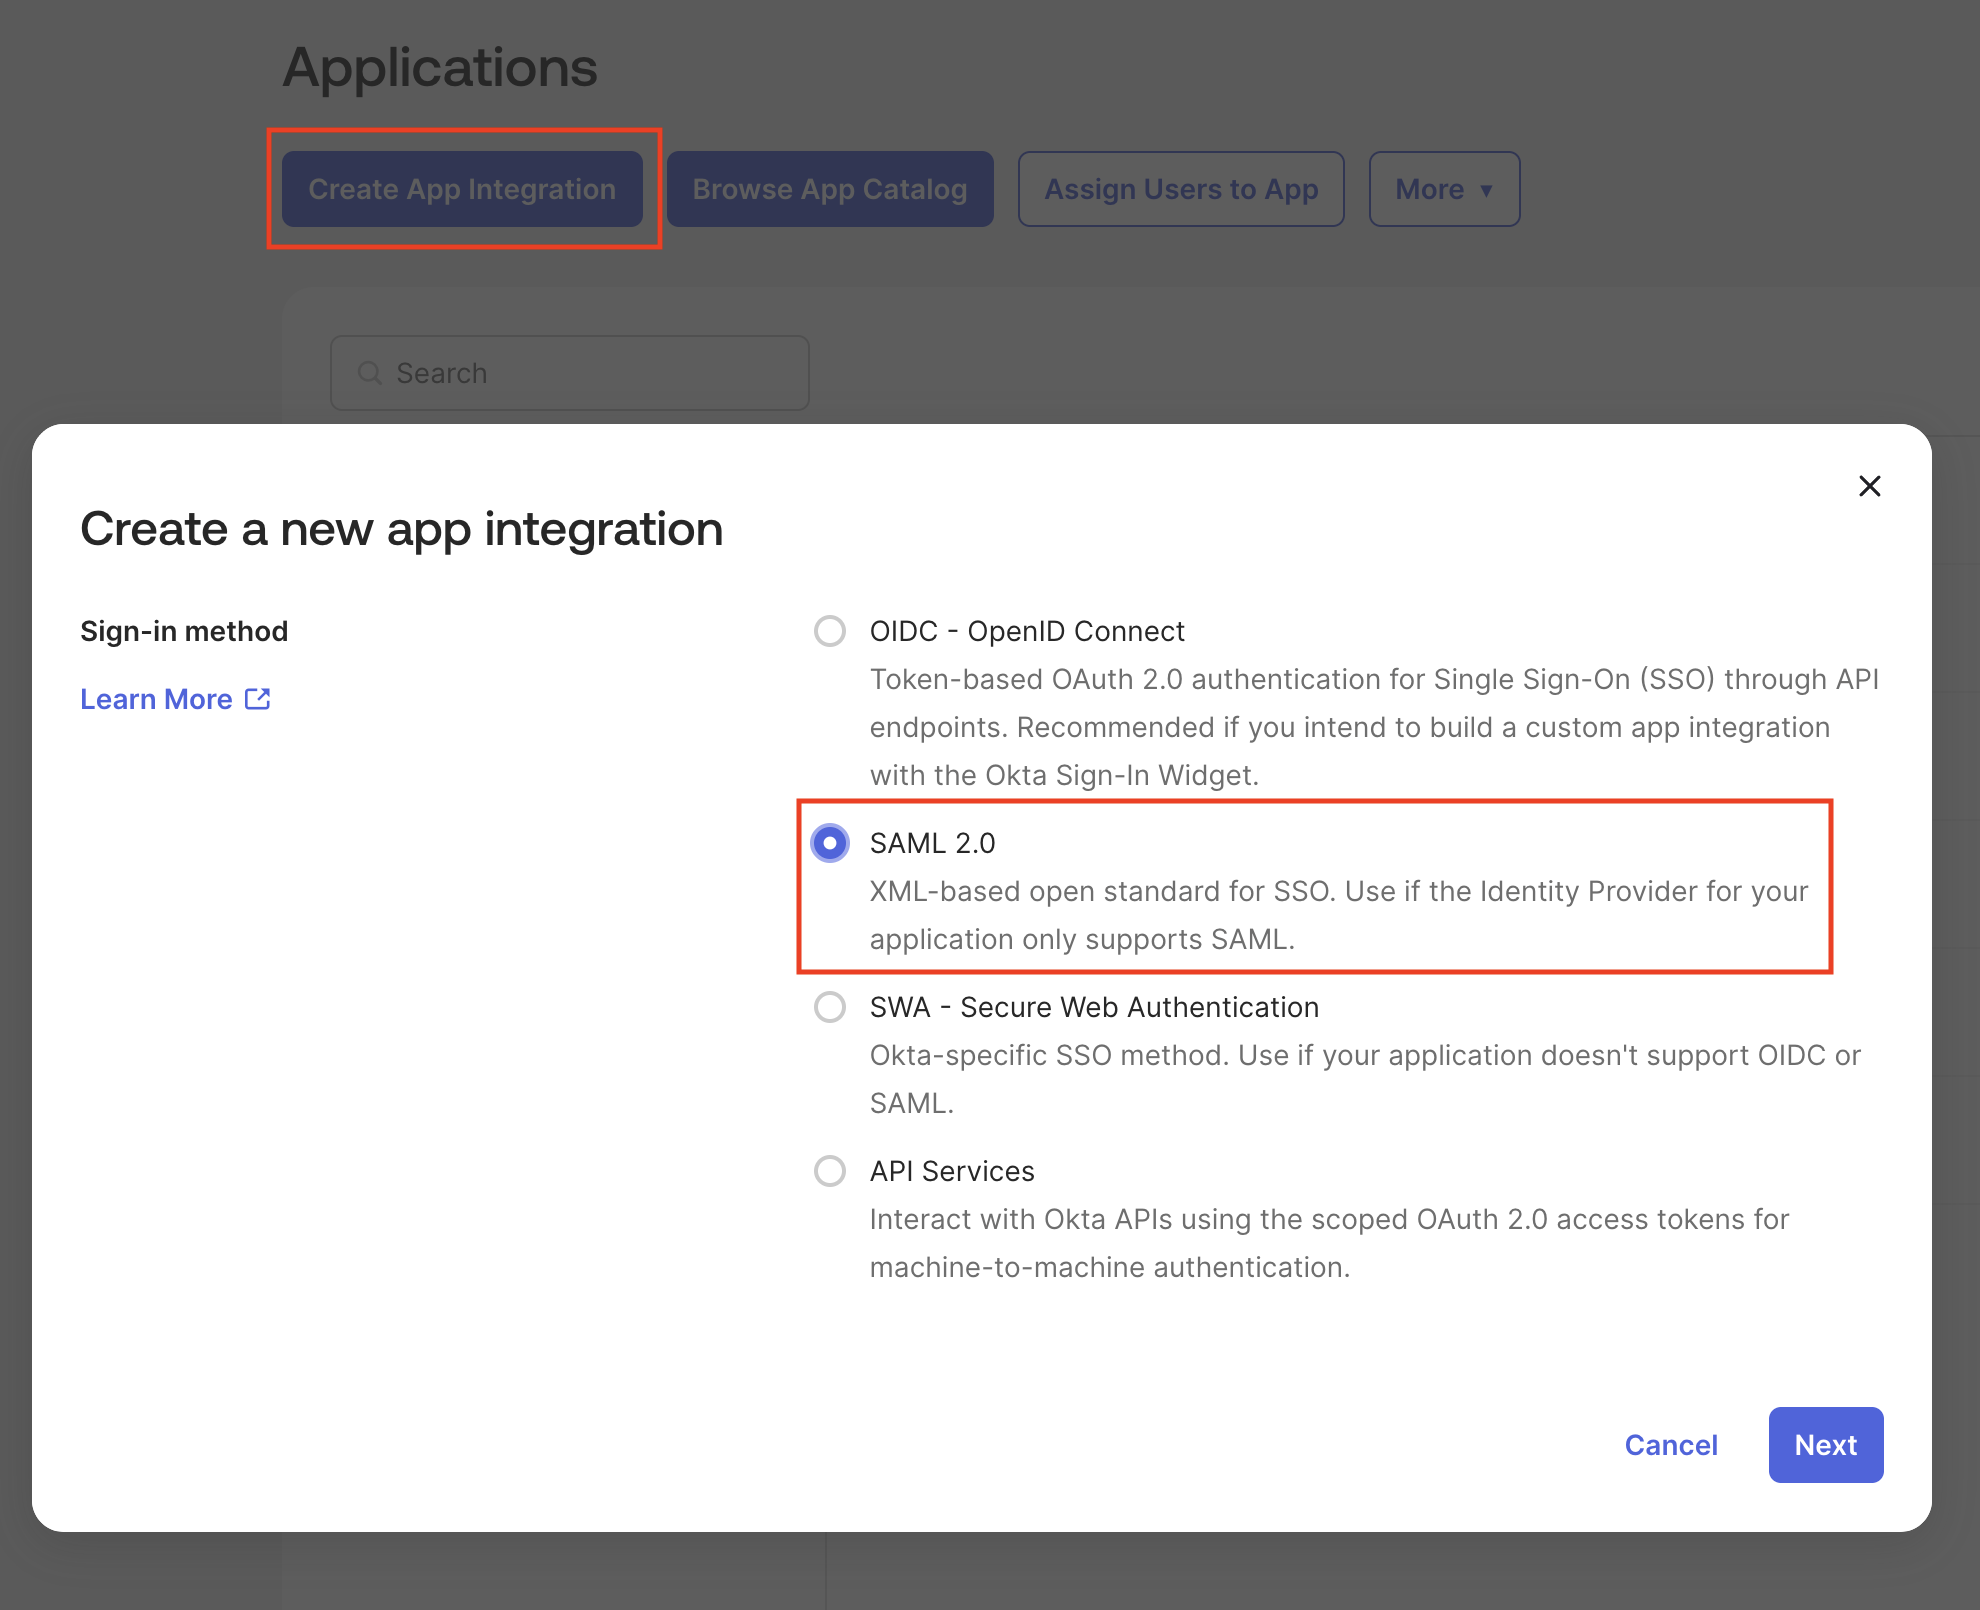1980x1610 pixels.
Task: Cancel the new app integration dialog
Action: click(x=1671, y=1445)
